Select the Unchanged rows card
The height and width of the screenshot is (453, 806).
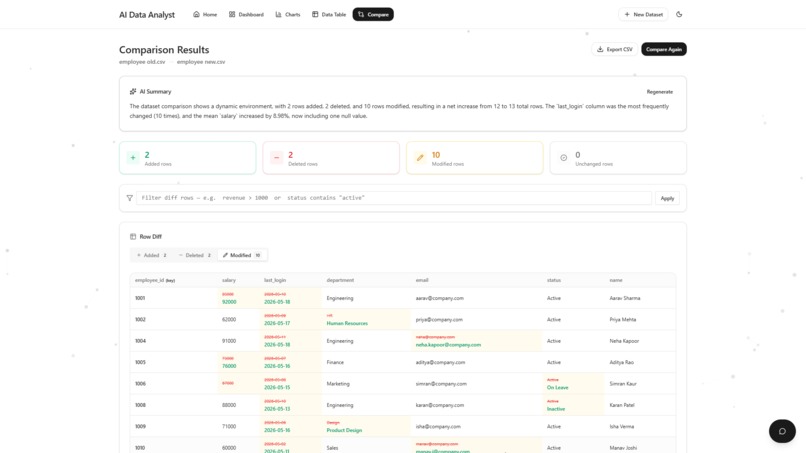click(618, 158)
